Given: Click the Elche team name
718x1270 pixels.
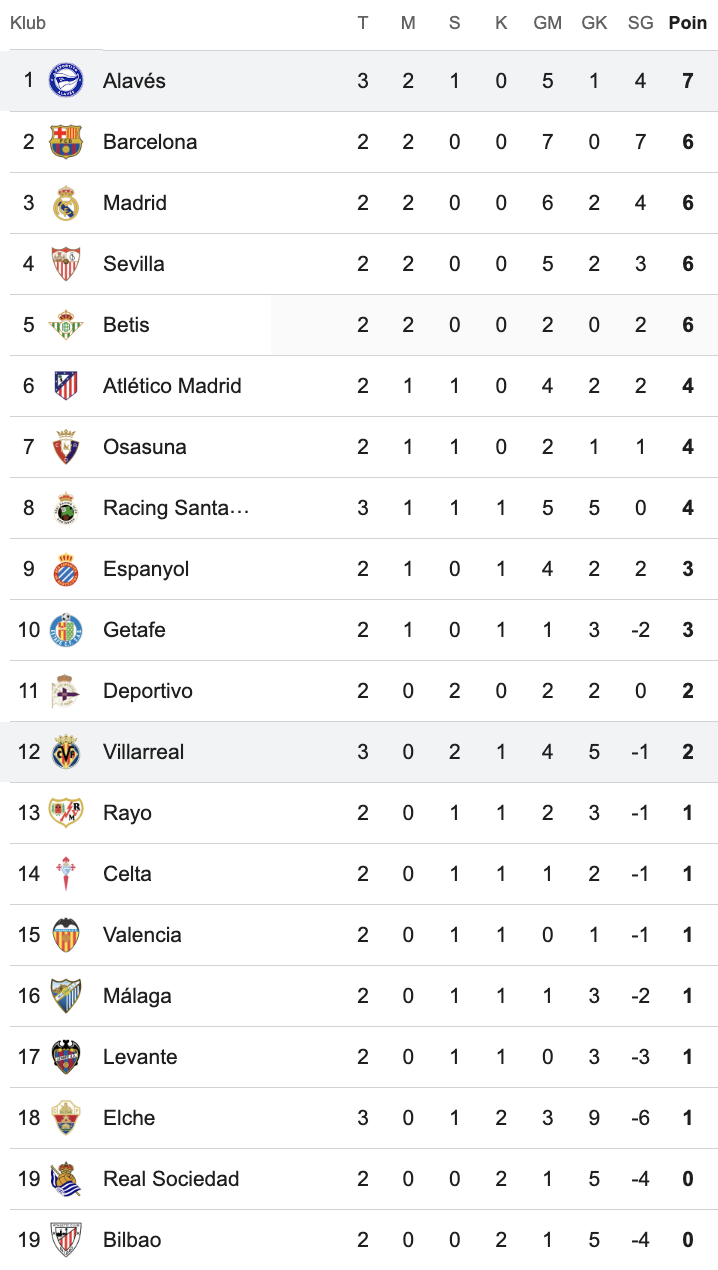Looking at the screenshot, I should click(129, 1118).
